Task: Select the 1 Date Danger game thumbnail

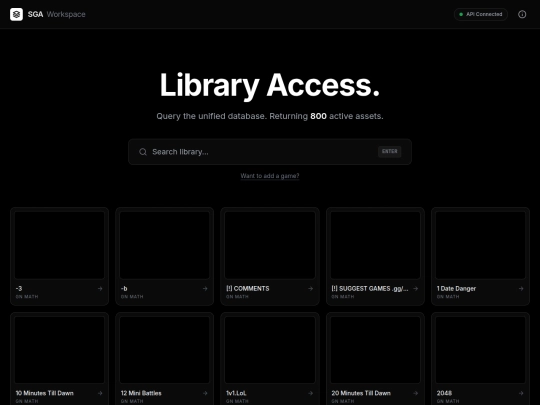Action: (x=480, y=245)
